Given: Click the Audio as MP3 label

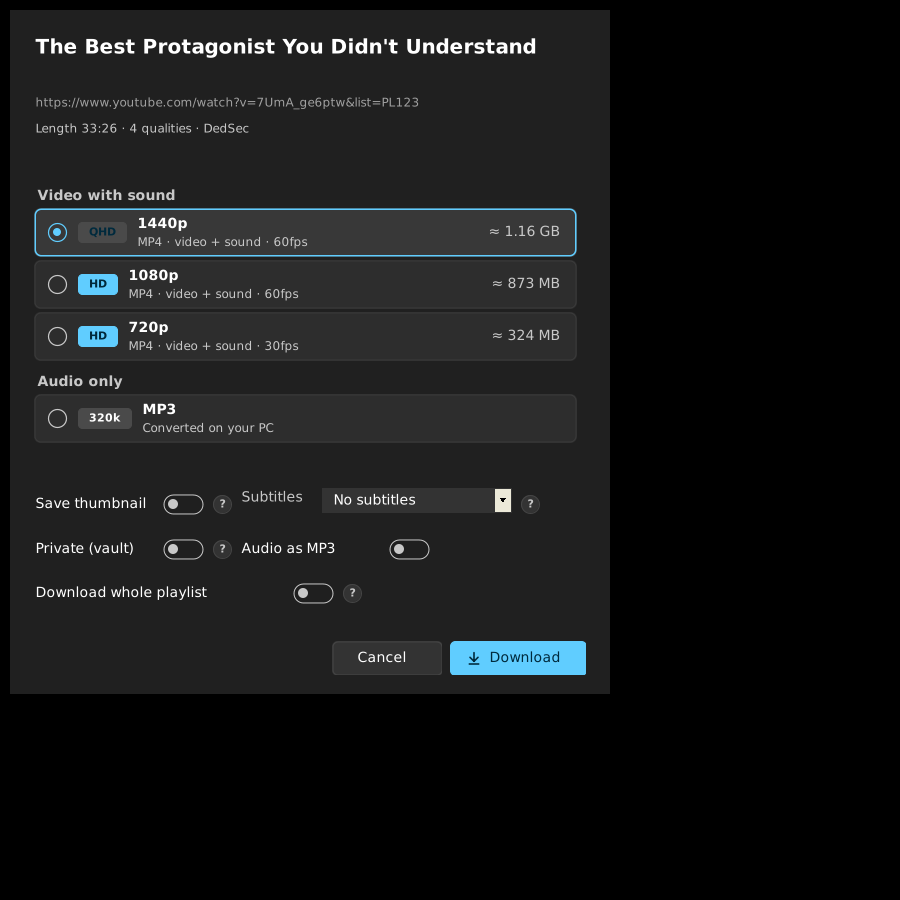Looking at the screenshot, I should [x=288, y=548].
